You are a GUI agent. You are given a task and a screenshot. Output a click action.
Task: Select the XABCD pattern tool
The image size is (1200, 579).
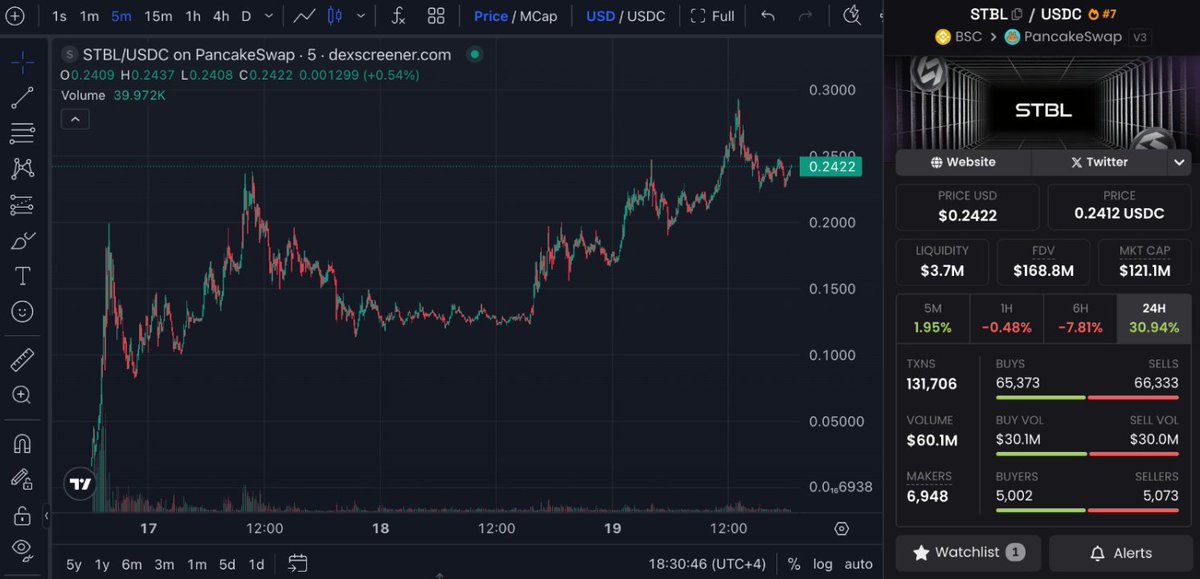click(x=22, y=169)
